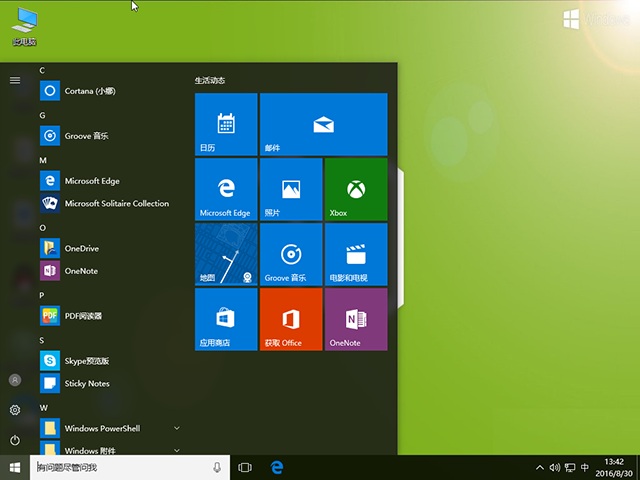Open the Mail (邮件) tile
The height and width of the screenshot is (480, 640).
pos(323,124)
